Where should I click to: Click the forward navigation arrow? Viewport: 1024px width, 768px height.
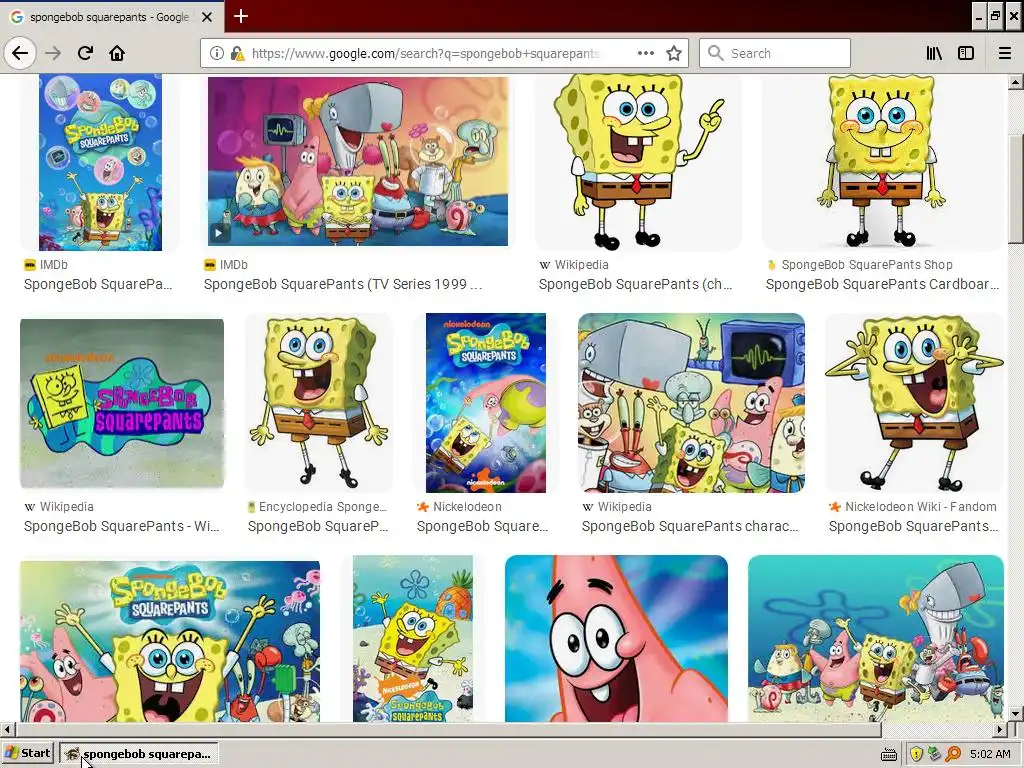coord(53,53)
